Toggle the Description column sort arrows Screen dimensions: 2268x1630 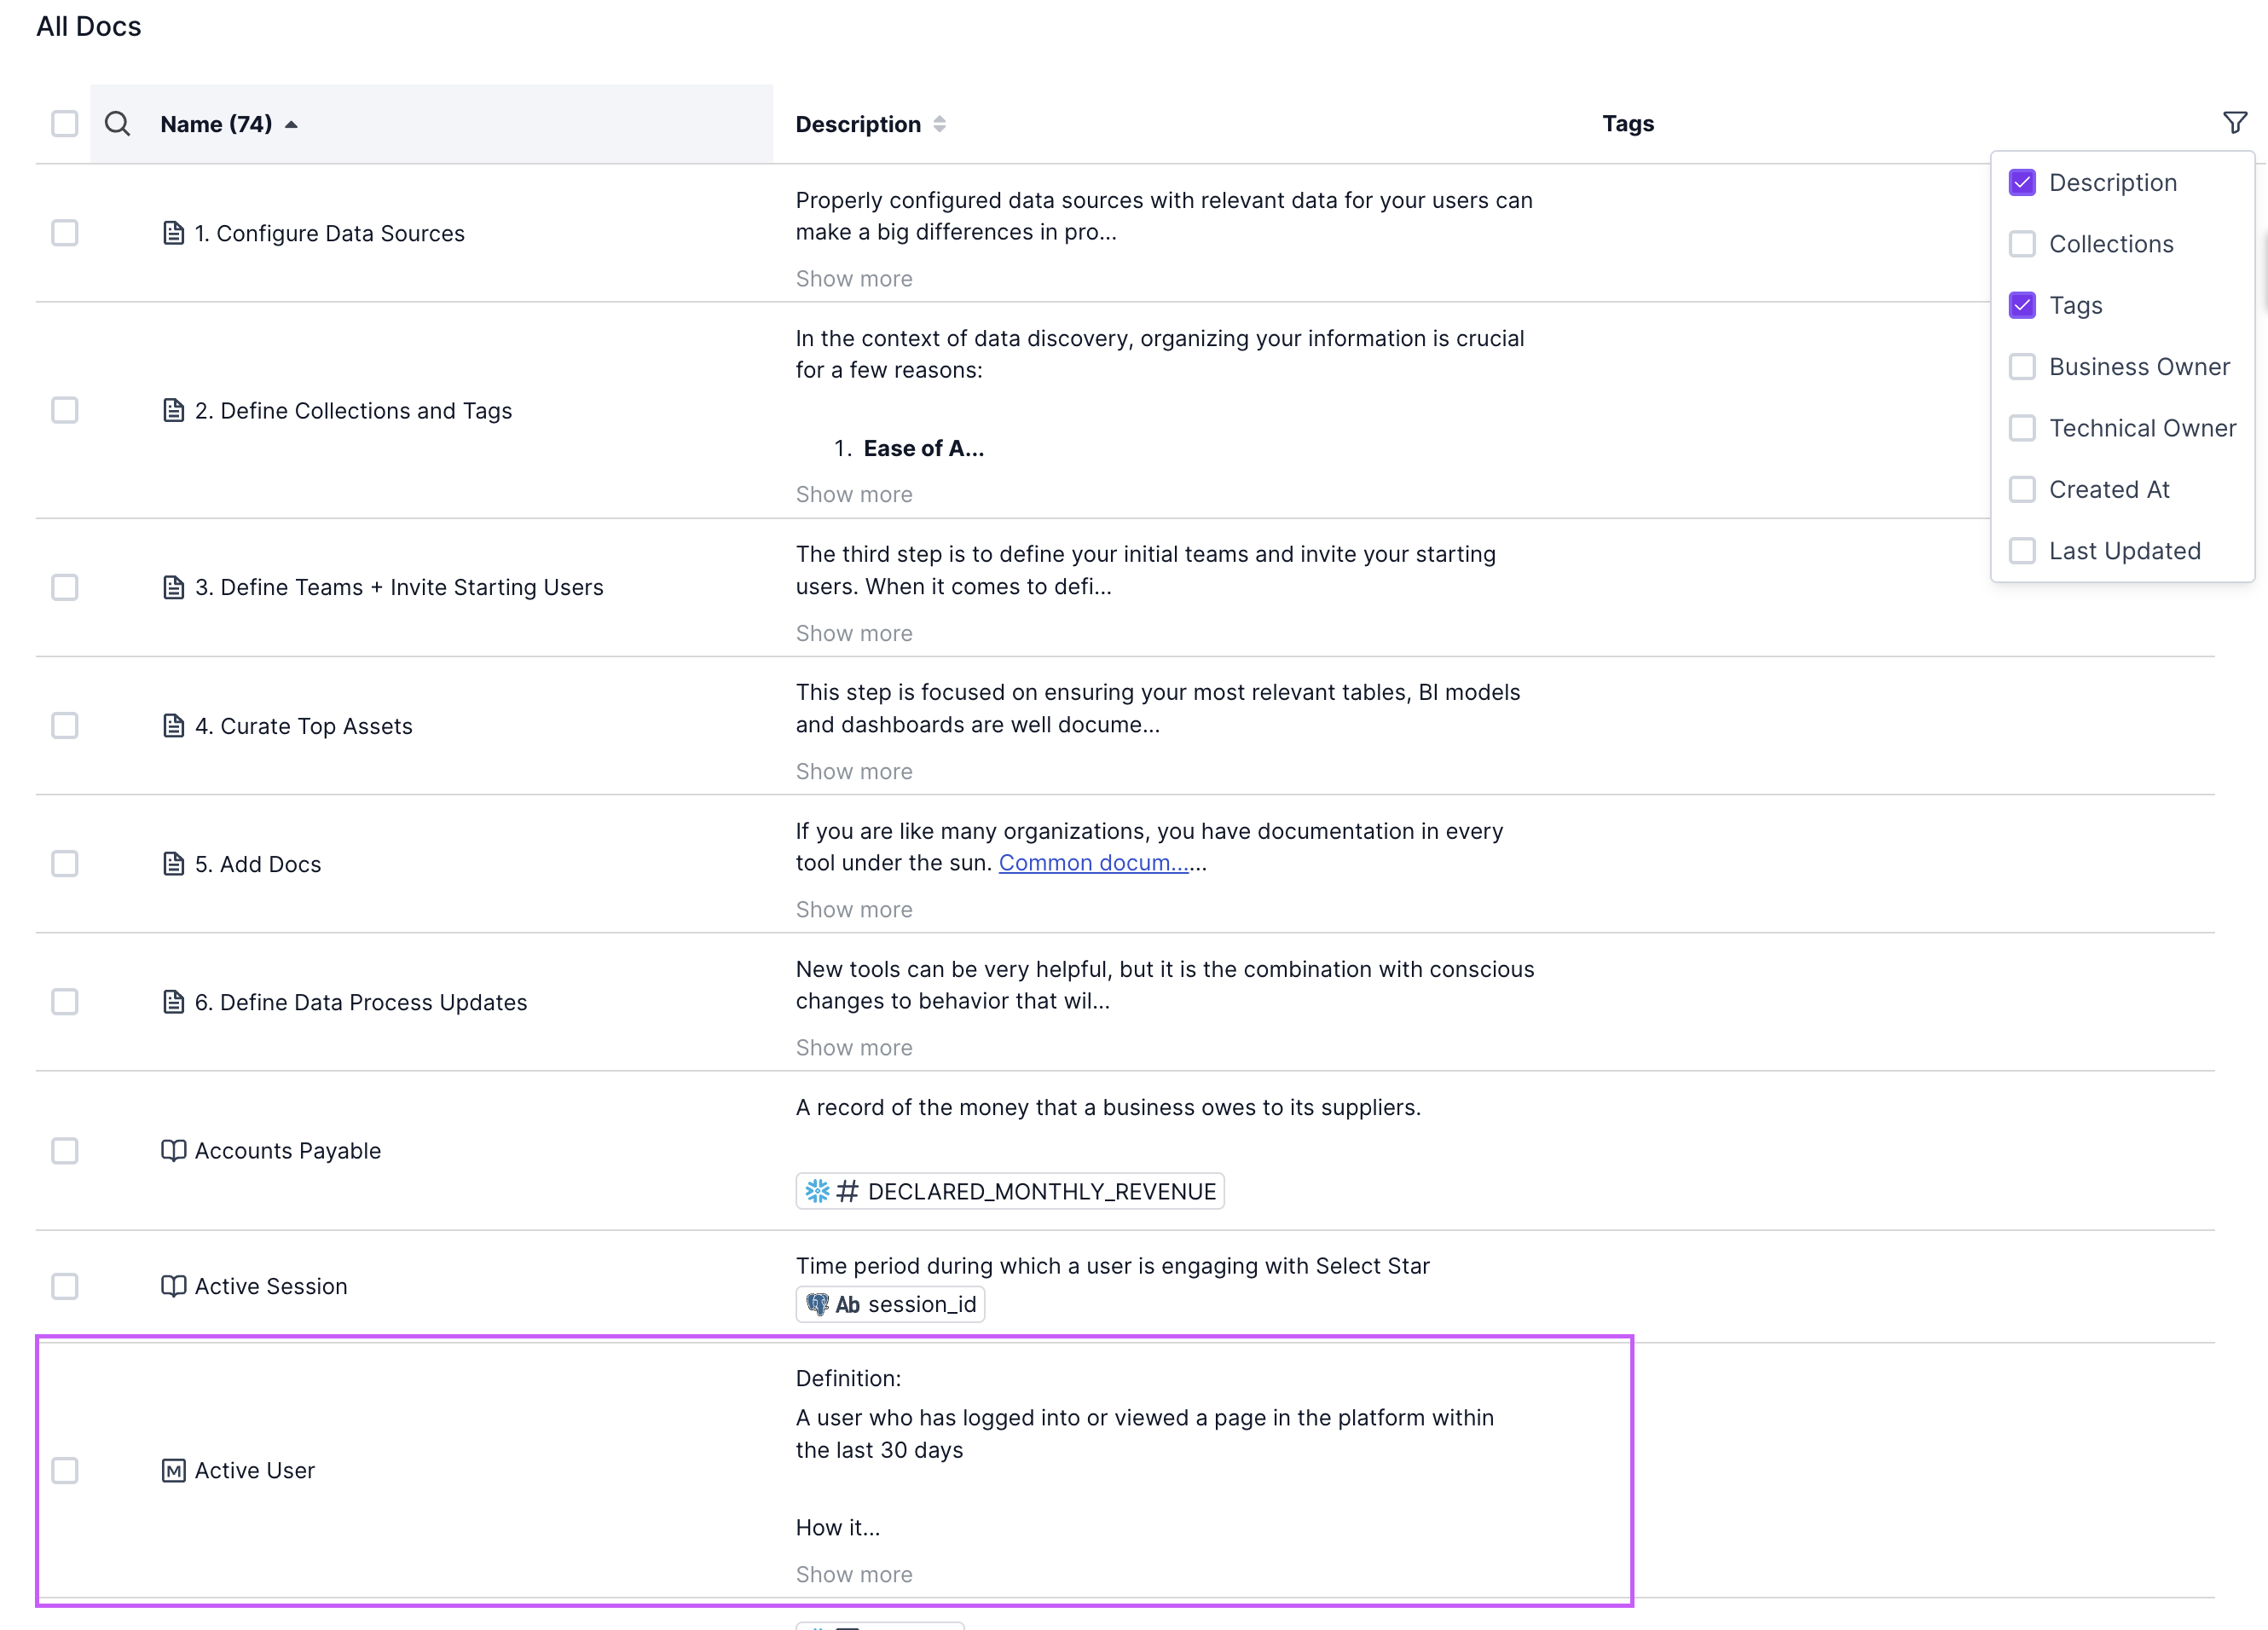(x=939, y=124)
